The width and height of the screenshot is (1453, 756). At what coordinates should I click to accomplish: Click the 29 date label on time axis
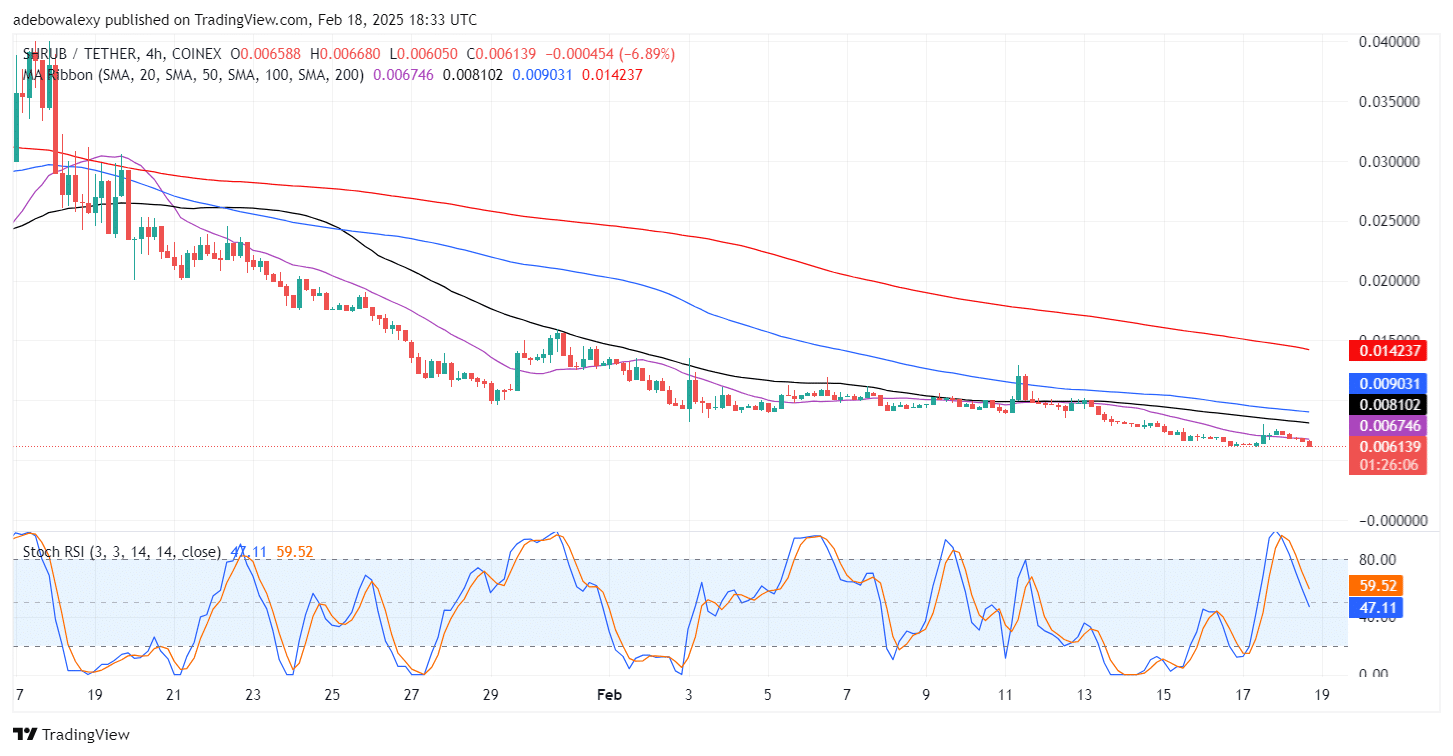click(x=489, y=694)
